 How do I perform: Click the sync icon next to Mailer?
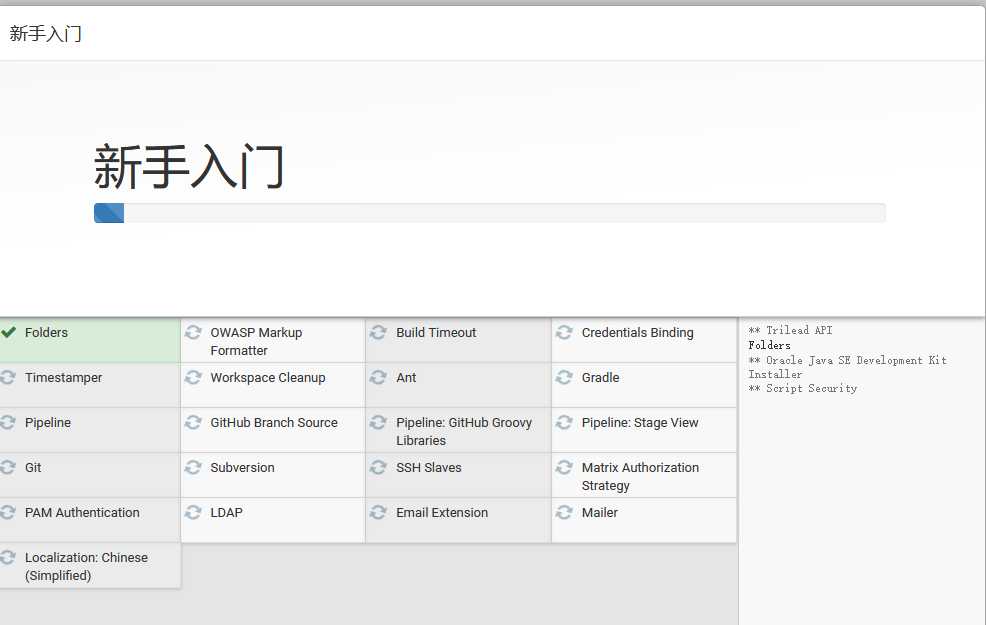564,512
